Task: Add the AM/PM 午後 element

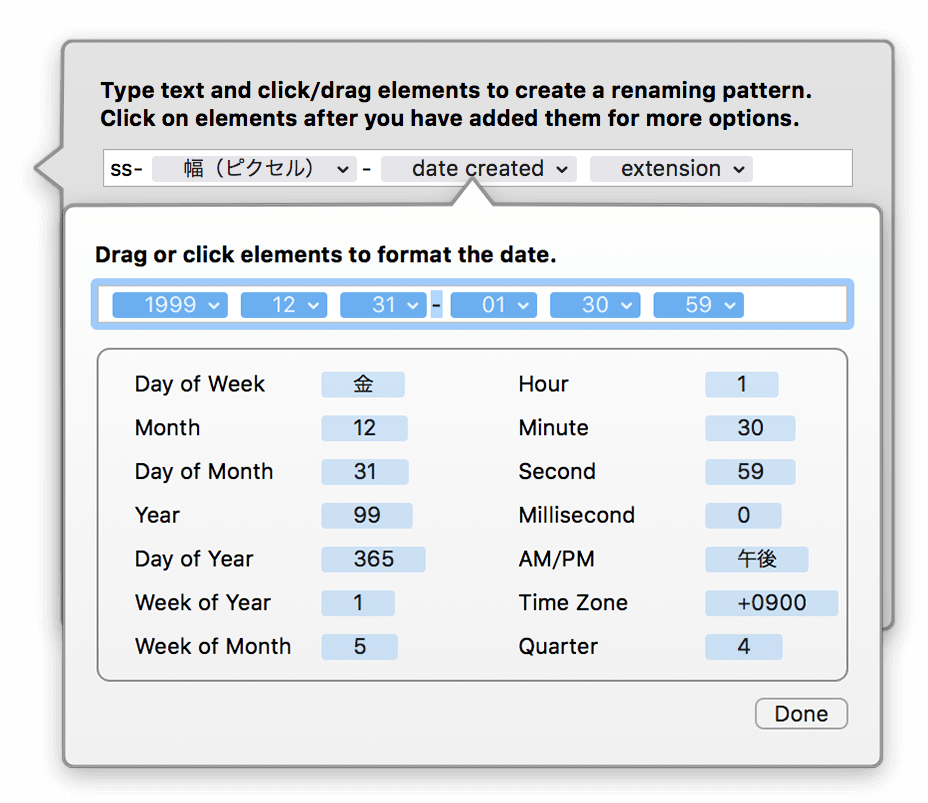Action: coord(756,559)
